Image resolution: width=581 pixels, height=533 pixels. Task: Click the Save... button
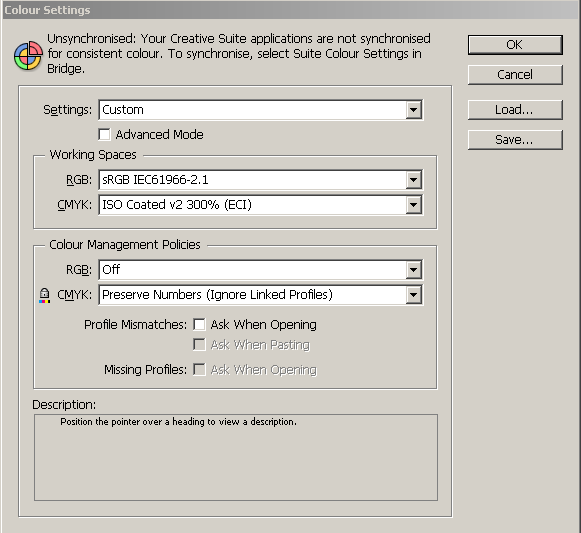(515, 140)
